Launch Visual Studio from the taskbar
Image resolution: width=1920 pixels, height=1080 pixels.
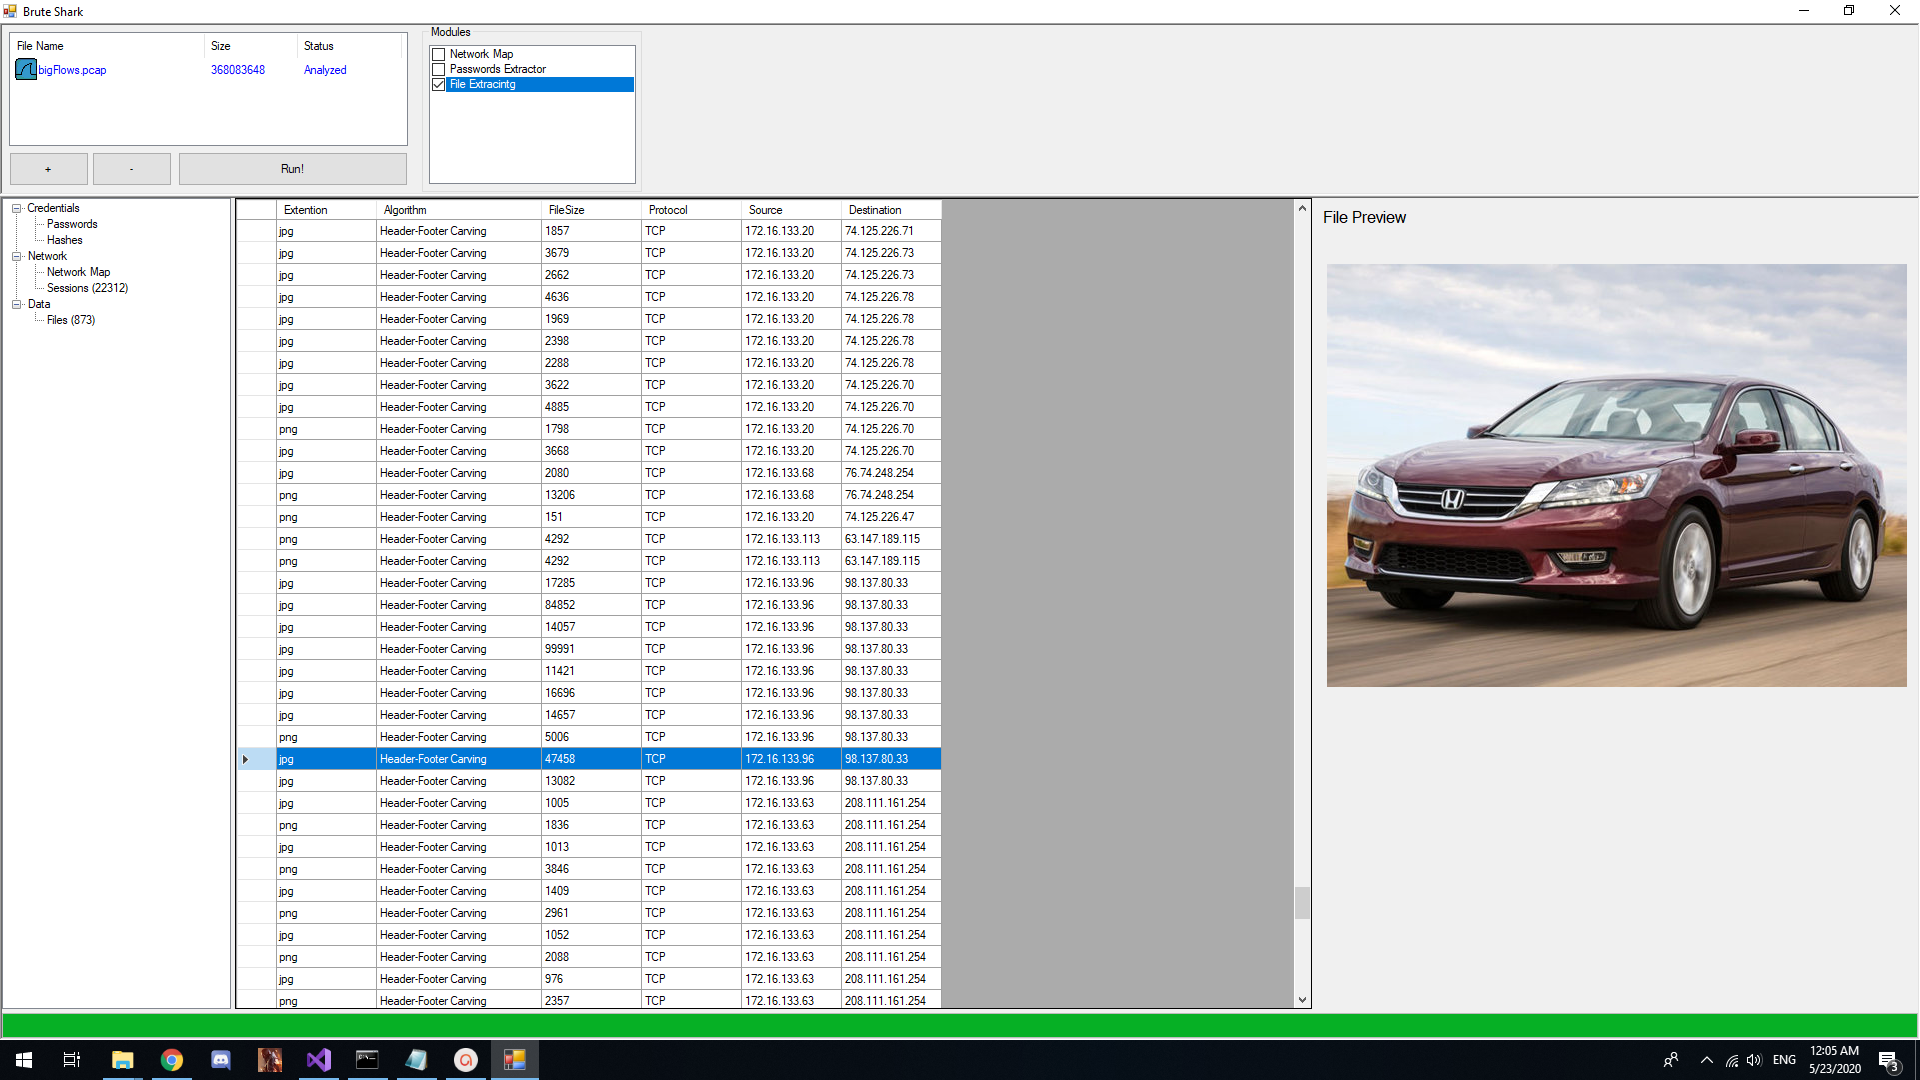(x=319, y=1060)
